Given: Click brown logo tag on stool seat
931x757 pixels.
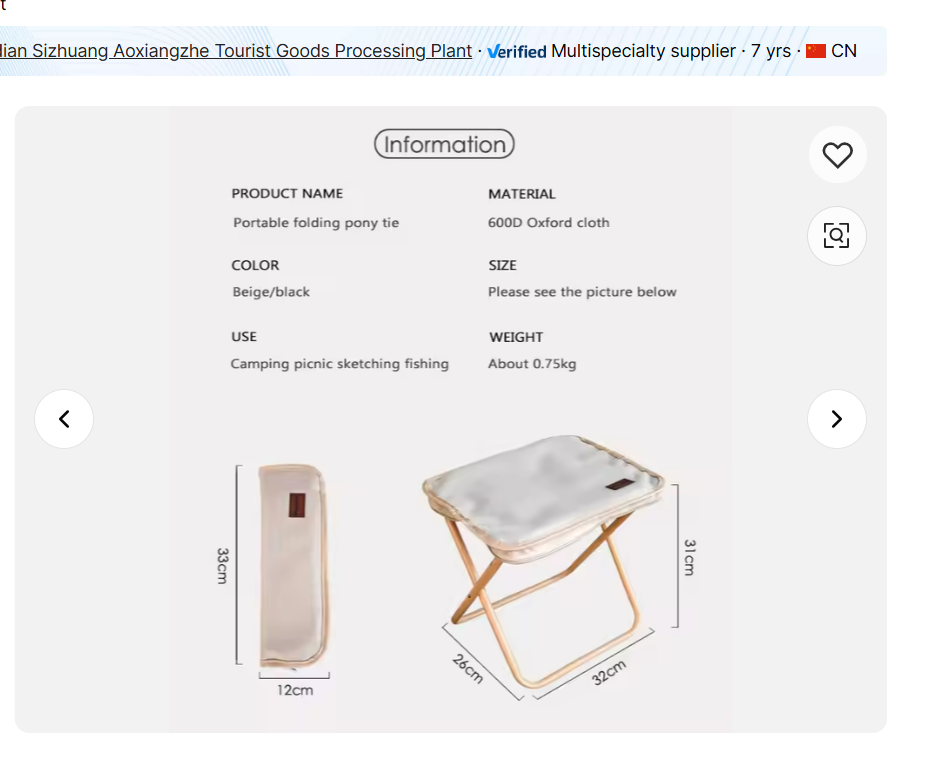Looking at the screenshot, I should (x=616, y=487).
